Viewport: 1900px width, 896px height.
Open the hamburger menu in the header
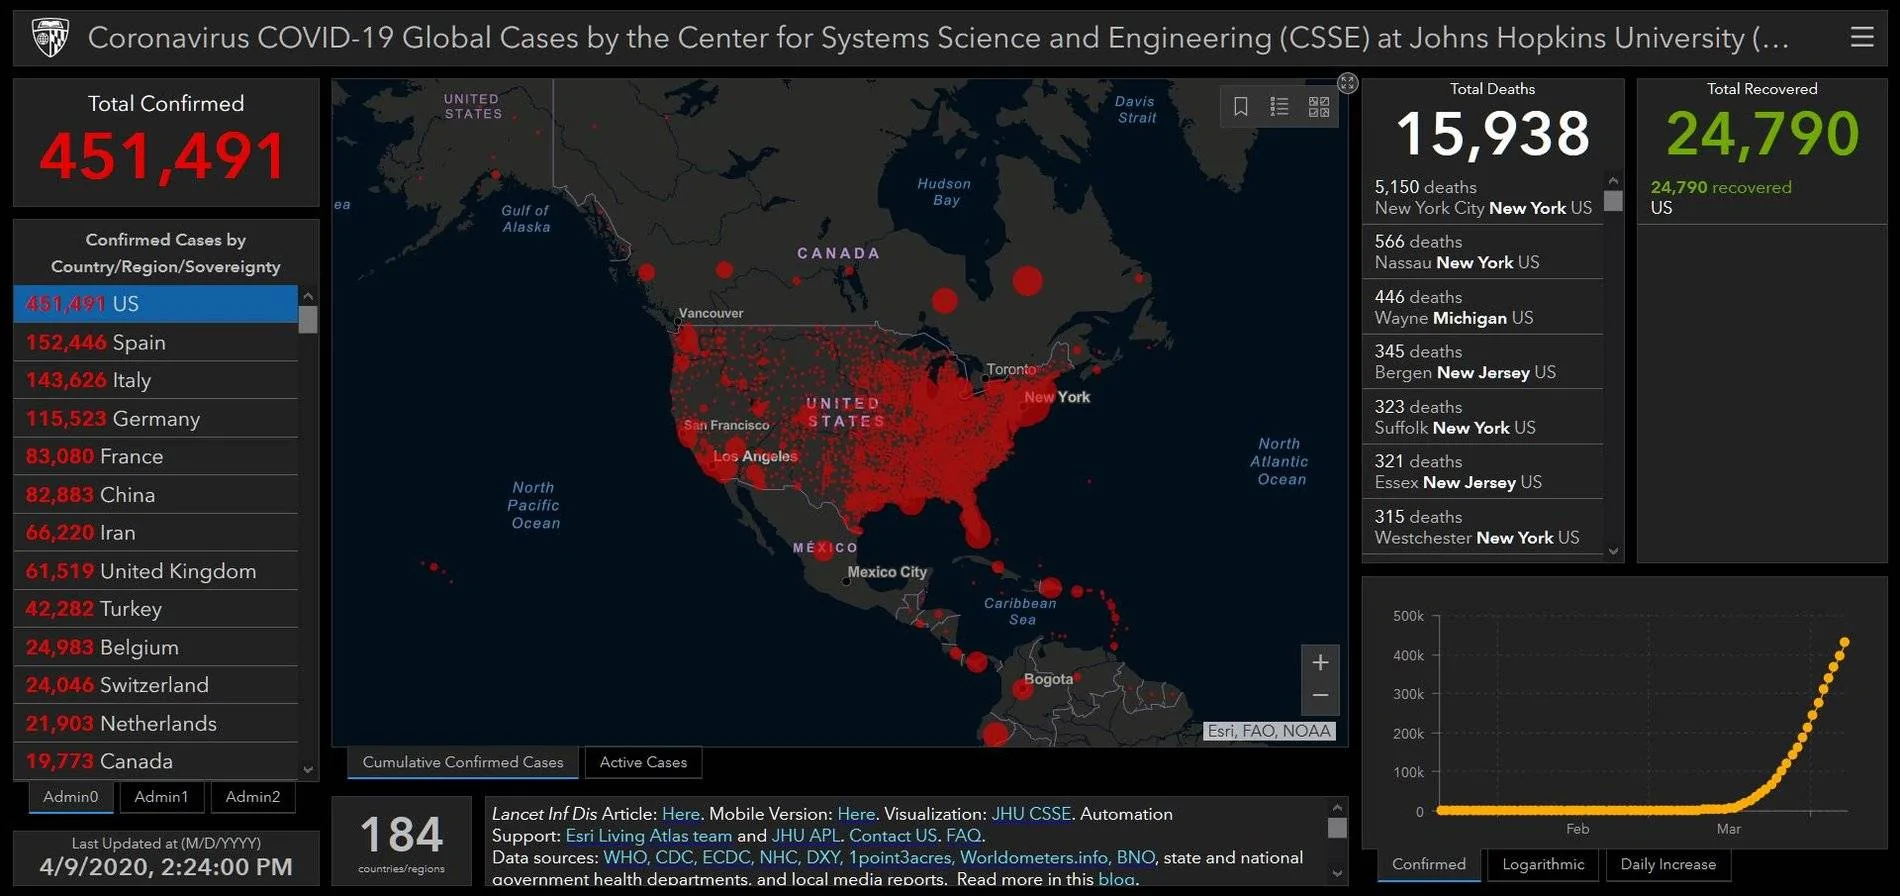pyautogui.click(x=1861, y=37)
